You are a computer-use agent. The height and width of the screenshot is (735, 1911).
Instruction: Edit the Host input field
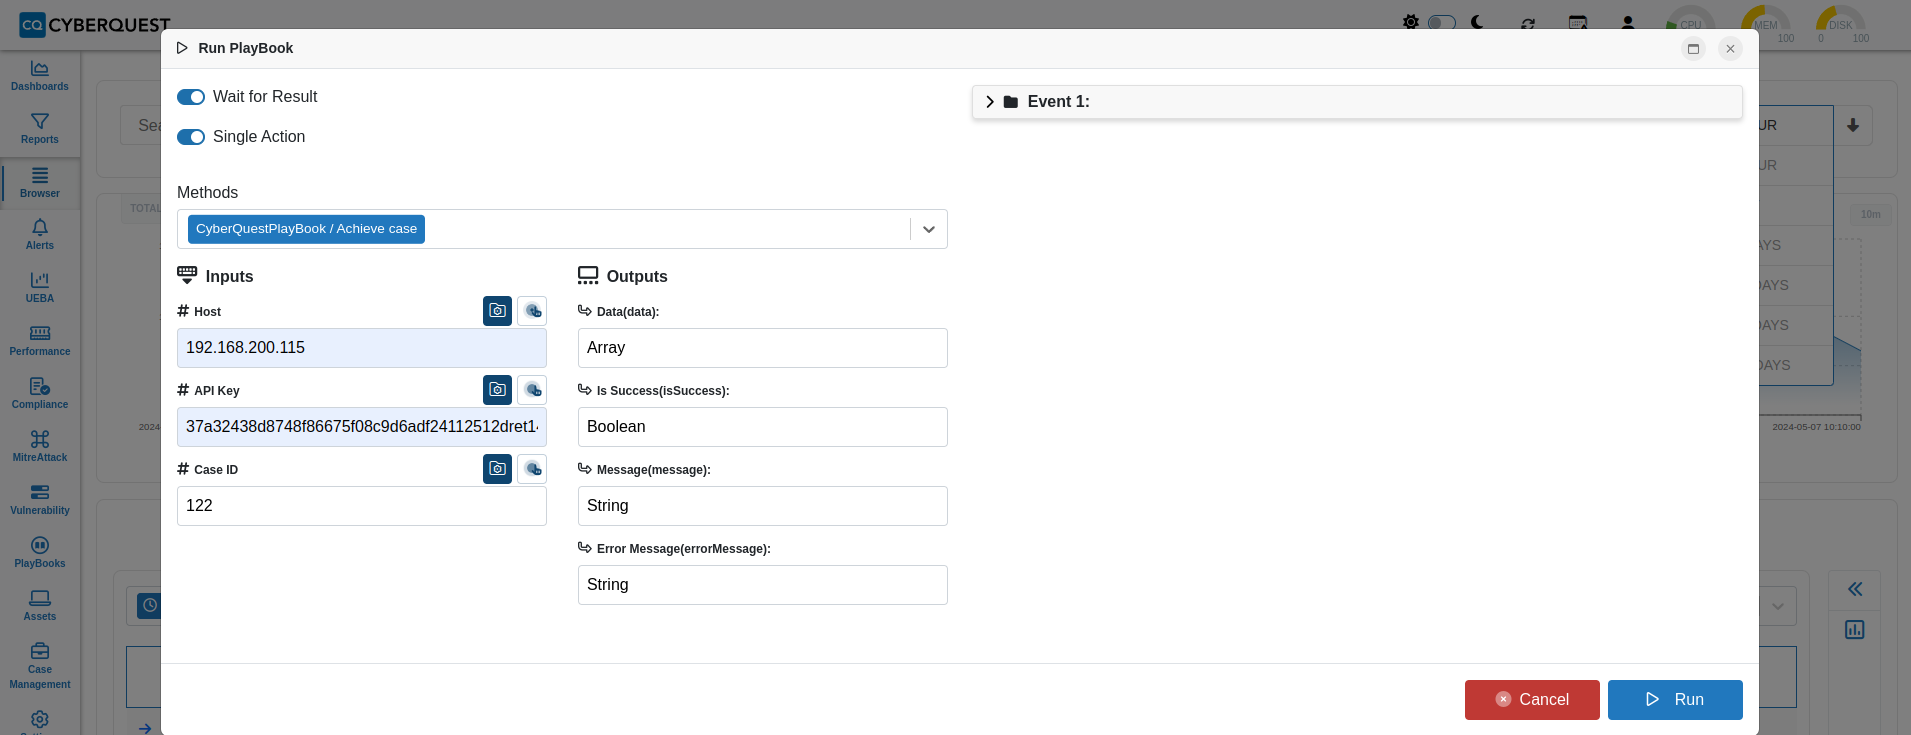pos(362,348)
